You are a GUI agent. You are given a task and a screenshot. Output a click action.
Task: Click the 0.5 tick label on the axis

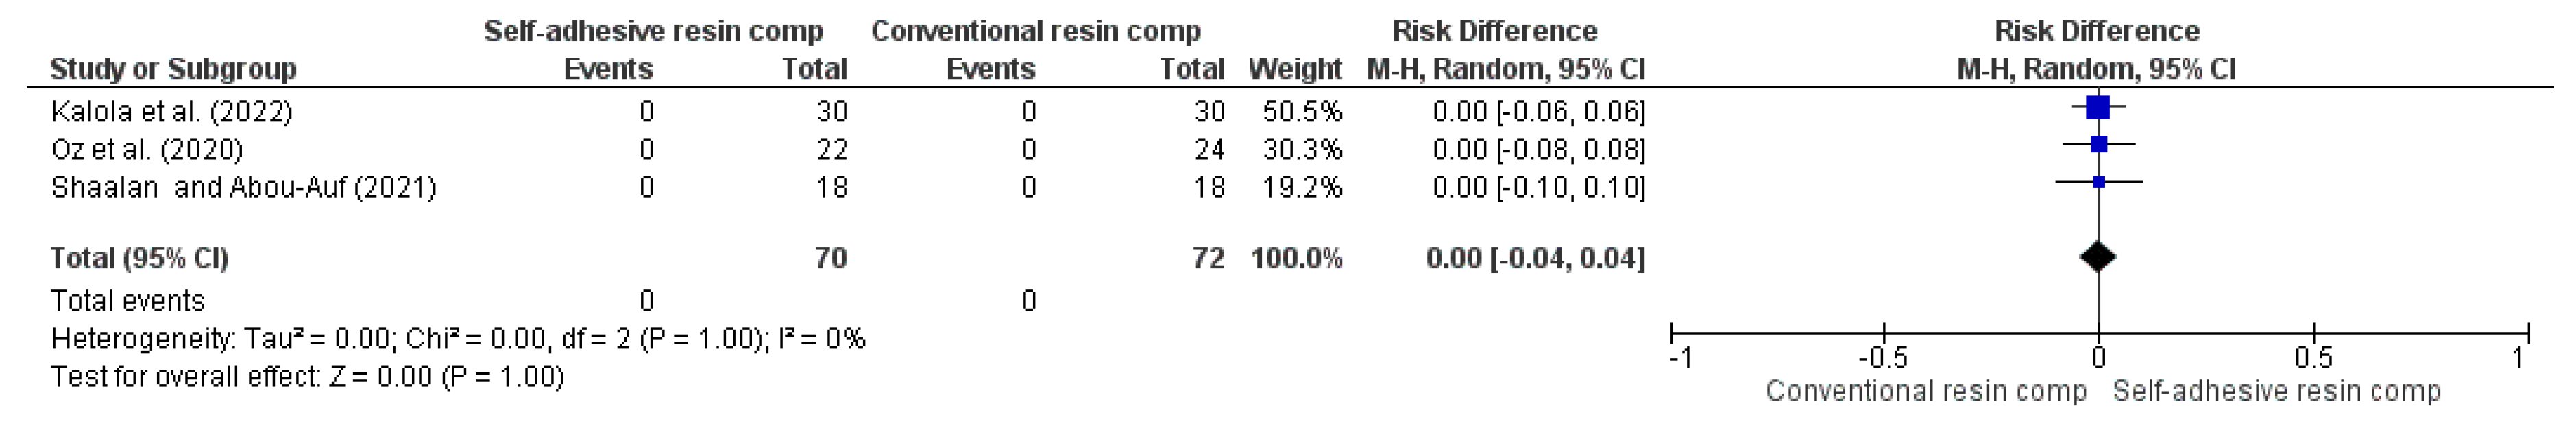tap(2312, 358)
